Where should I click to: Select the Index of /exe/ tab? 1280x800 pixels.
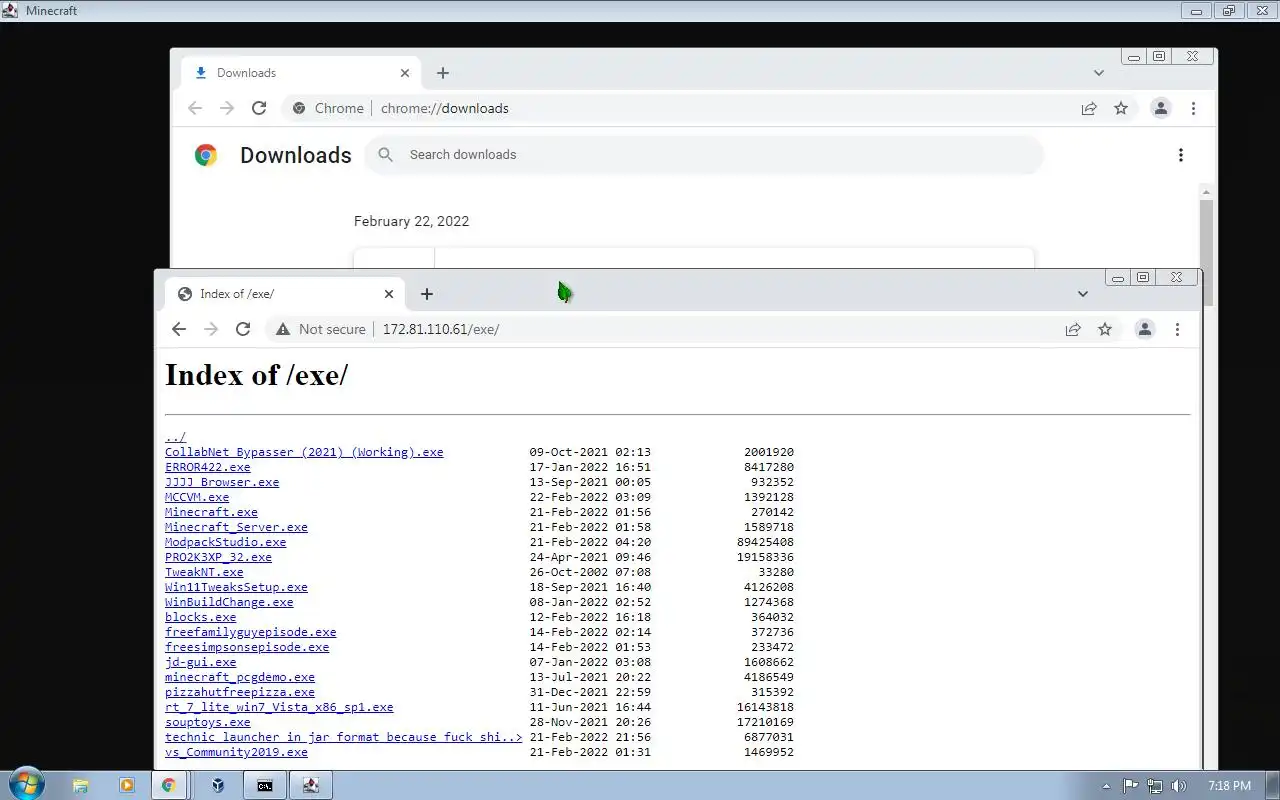point(284,294)
